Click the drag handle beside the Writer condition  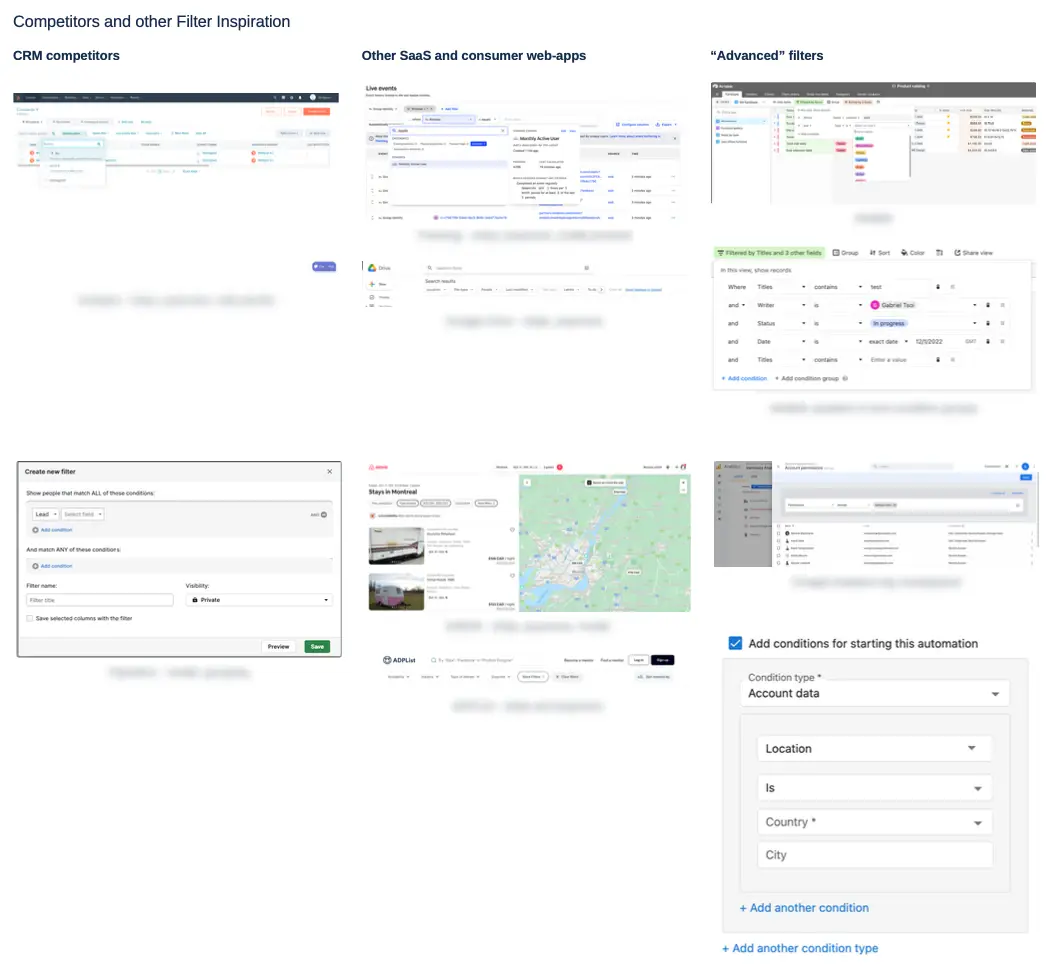[1003, 305]
